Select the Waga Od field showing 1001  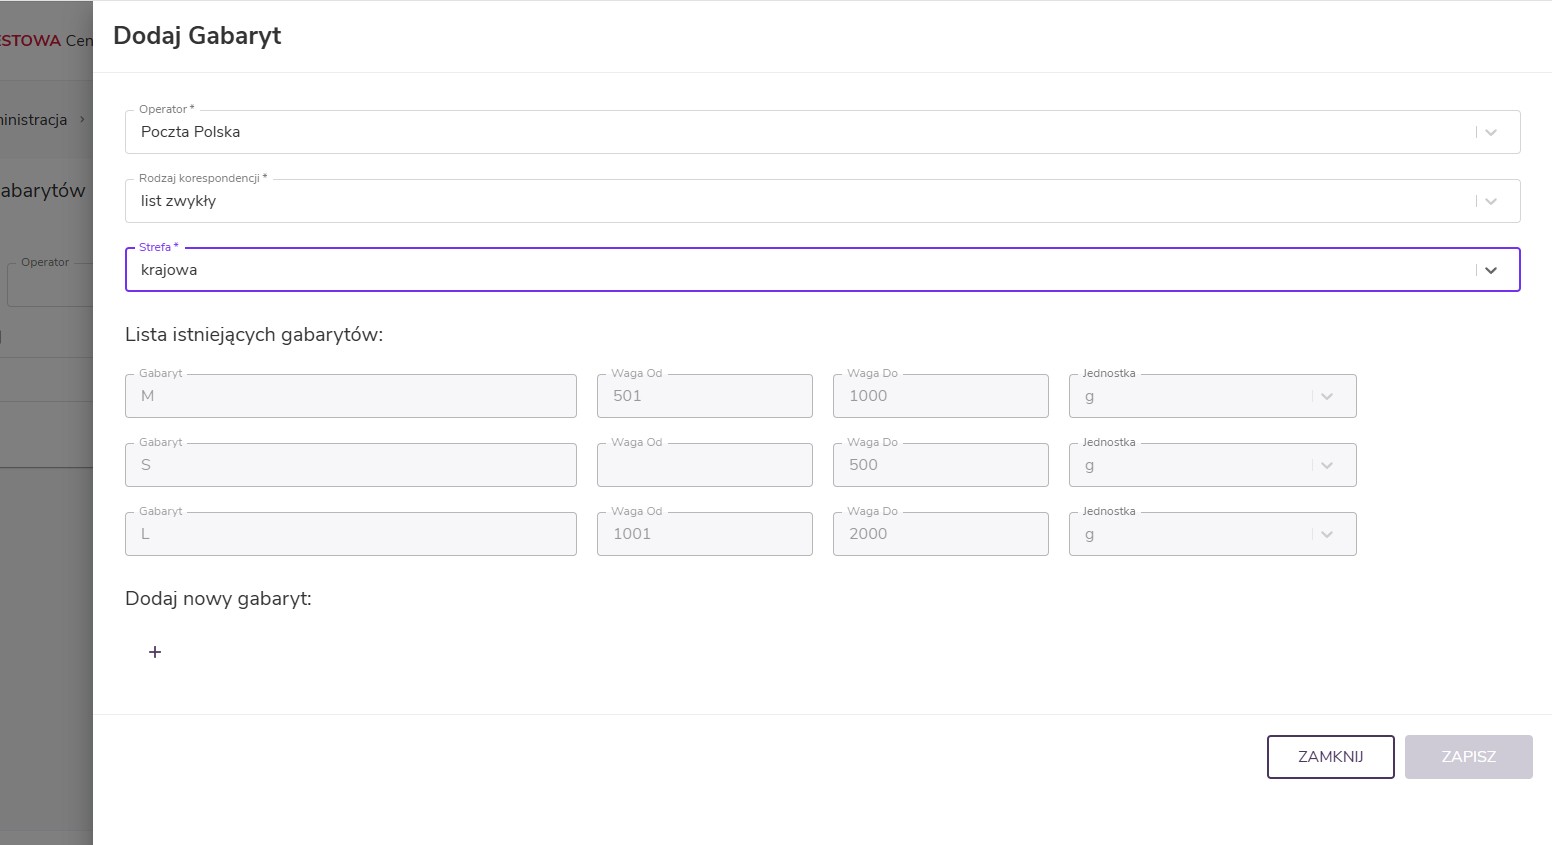(x=704, y=534)
